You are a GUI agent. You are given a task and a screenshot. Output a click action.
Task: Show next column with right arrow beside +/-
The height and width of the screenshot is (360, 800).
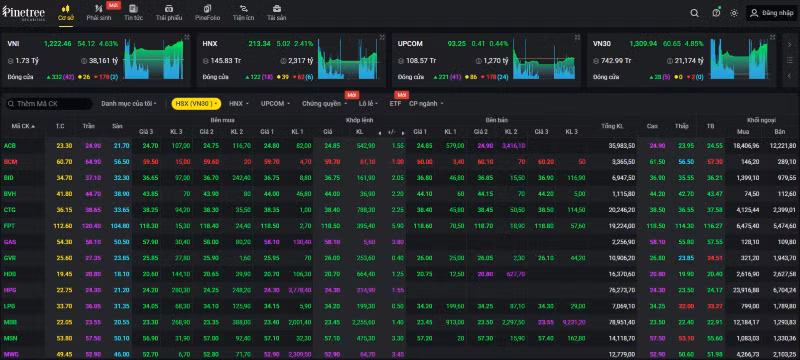click(x=403, y=133)
